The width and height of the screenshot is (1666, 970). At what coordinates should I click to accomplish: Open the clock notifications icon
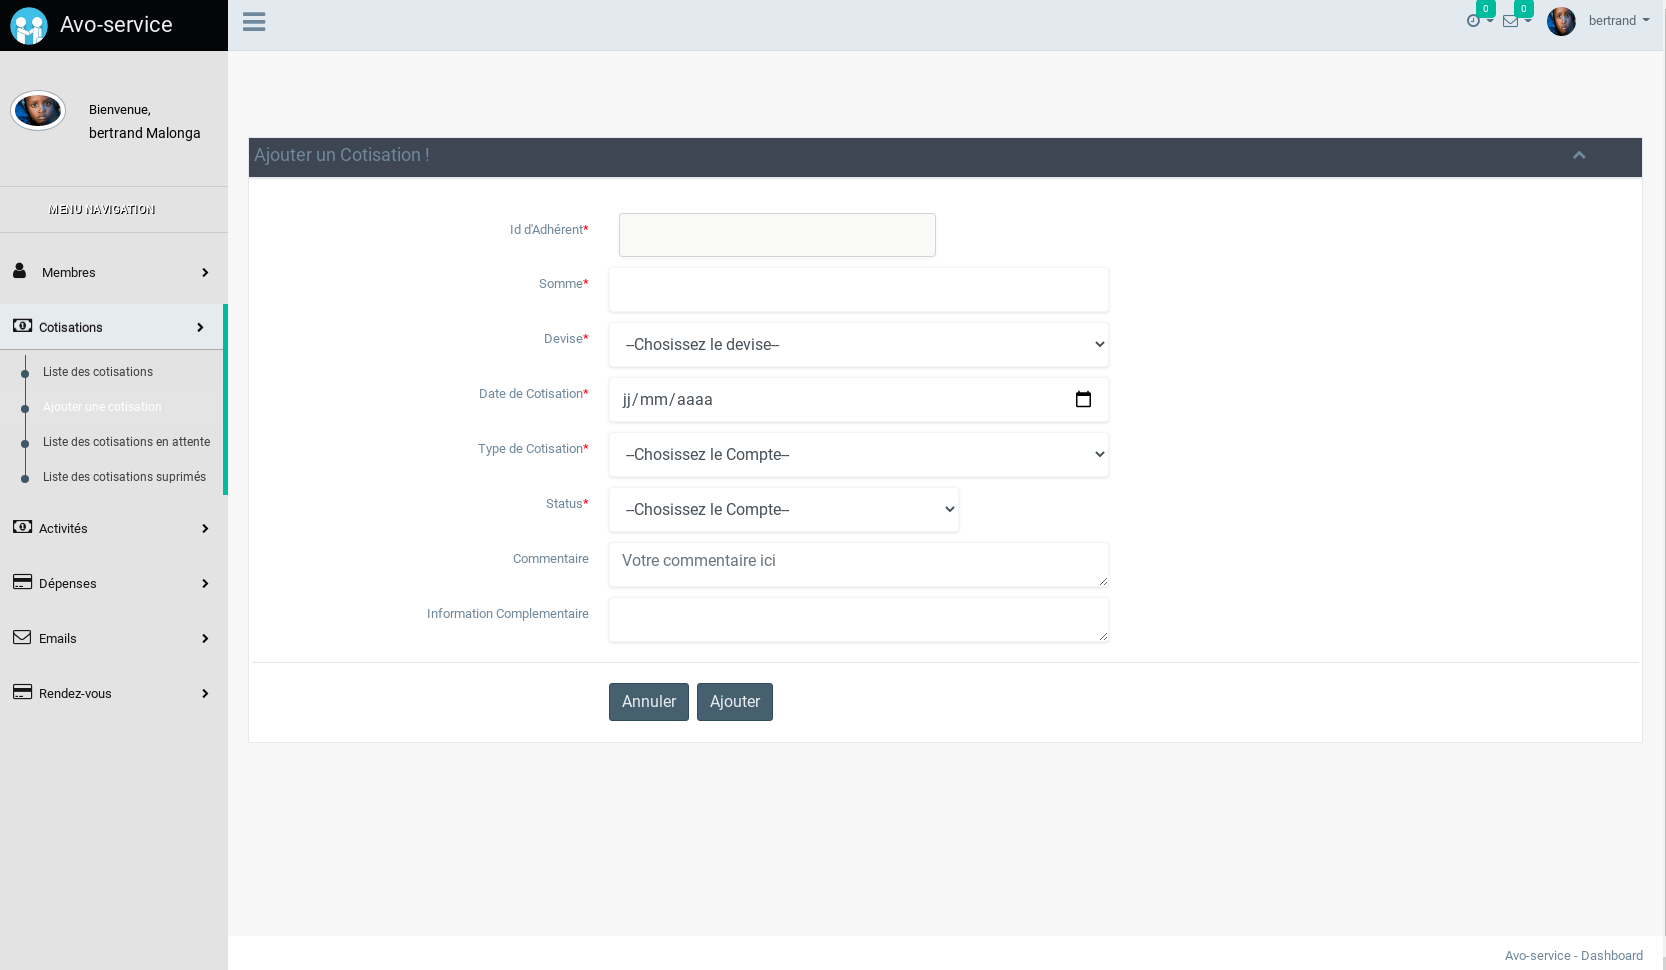(x=1474, y=21)
